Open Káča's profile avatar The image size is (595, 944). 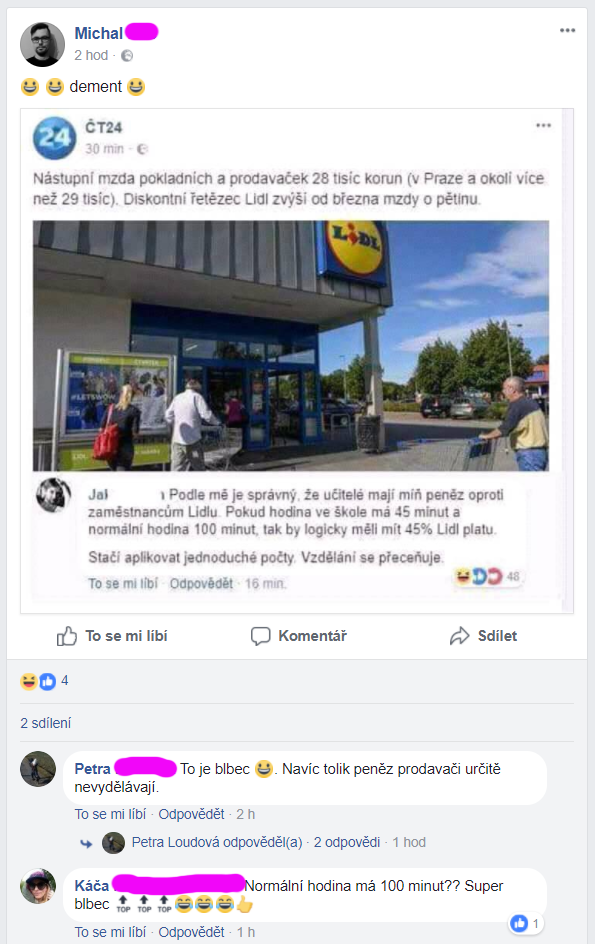point(38,886)
